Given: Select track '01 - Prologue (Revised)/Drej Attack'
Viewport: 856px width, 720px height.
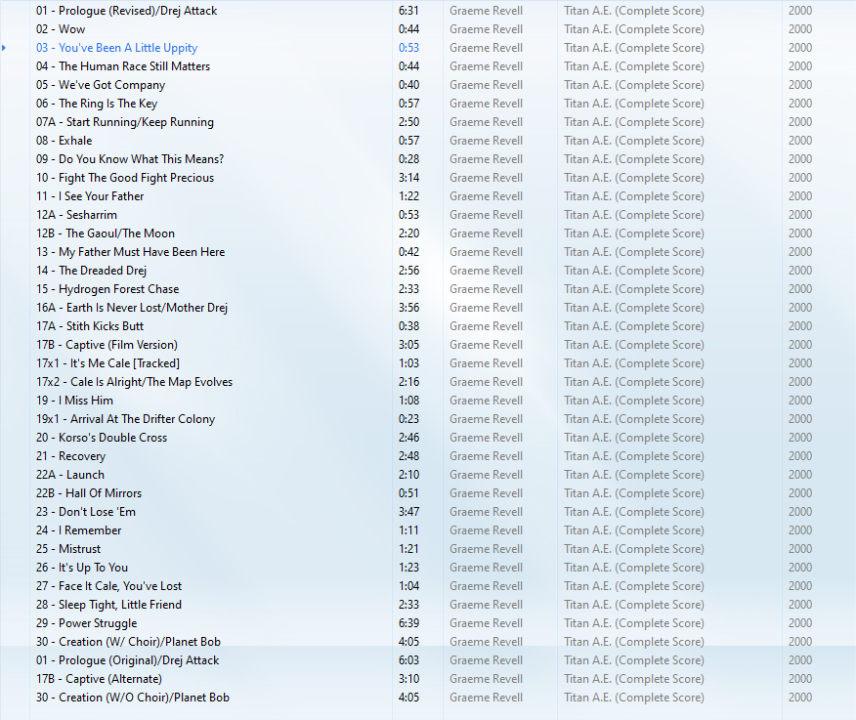Looking at the screenshot, I should tap(127, 11).
